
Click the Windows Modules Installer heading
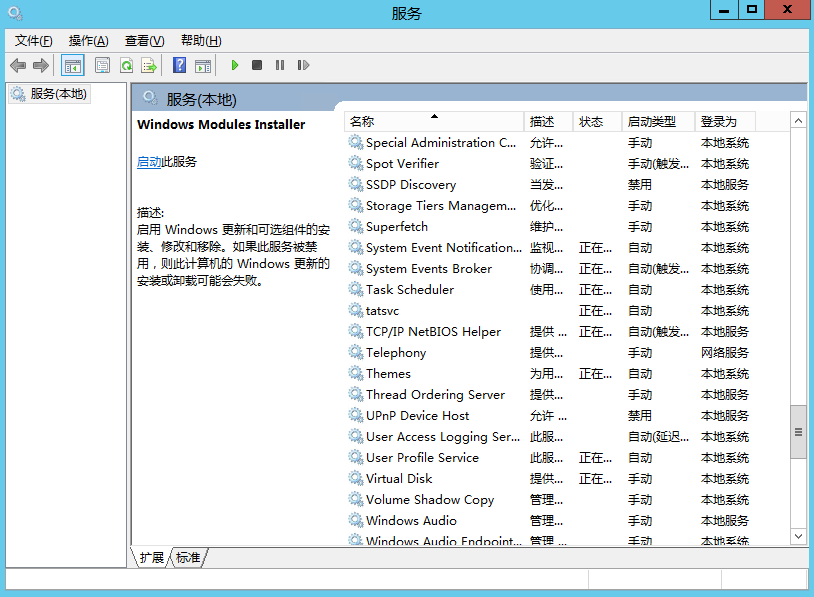(221, 125)
